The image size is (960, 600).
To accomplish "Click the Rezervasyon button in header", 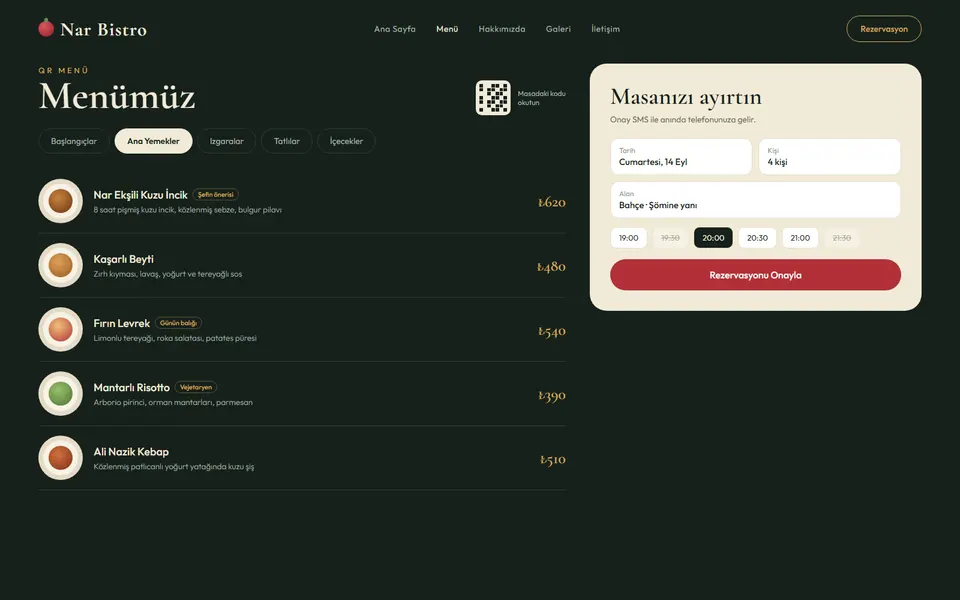I will click(x=884, y=29).
